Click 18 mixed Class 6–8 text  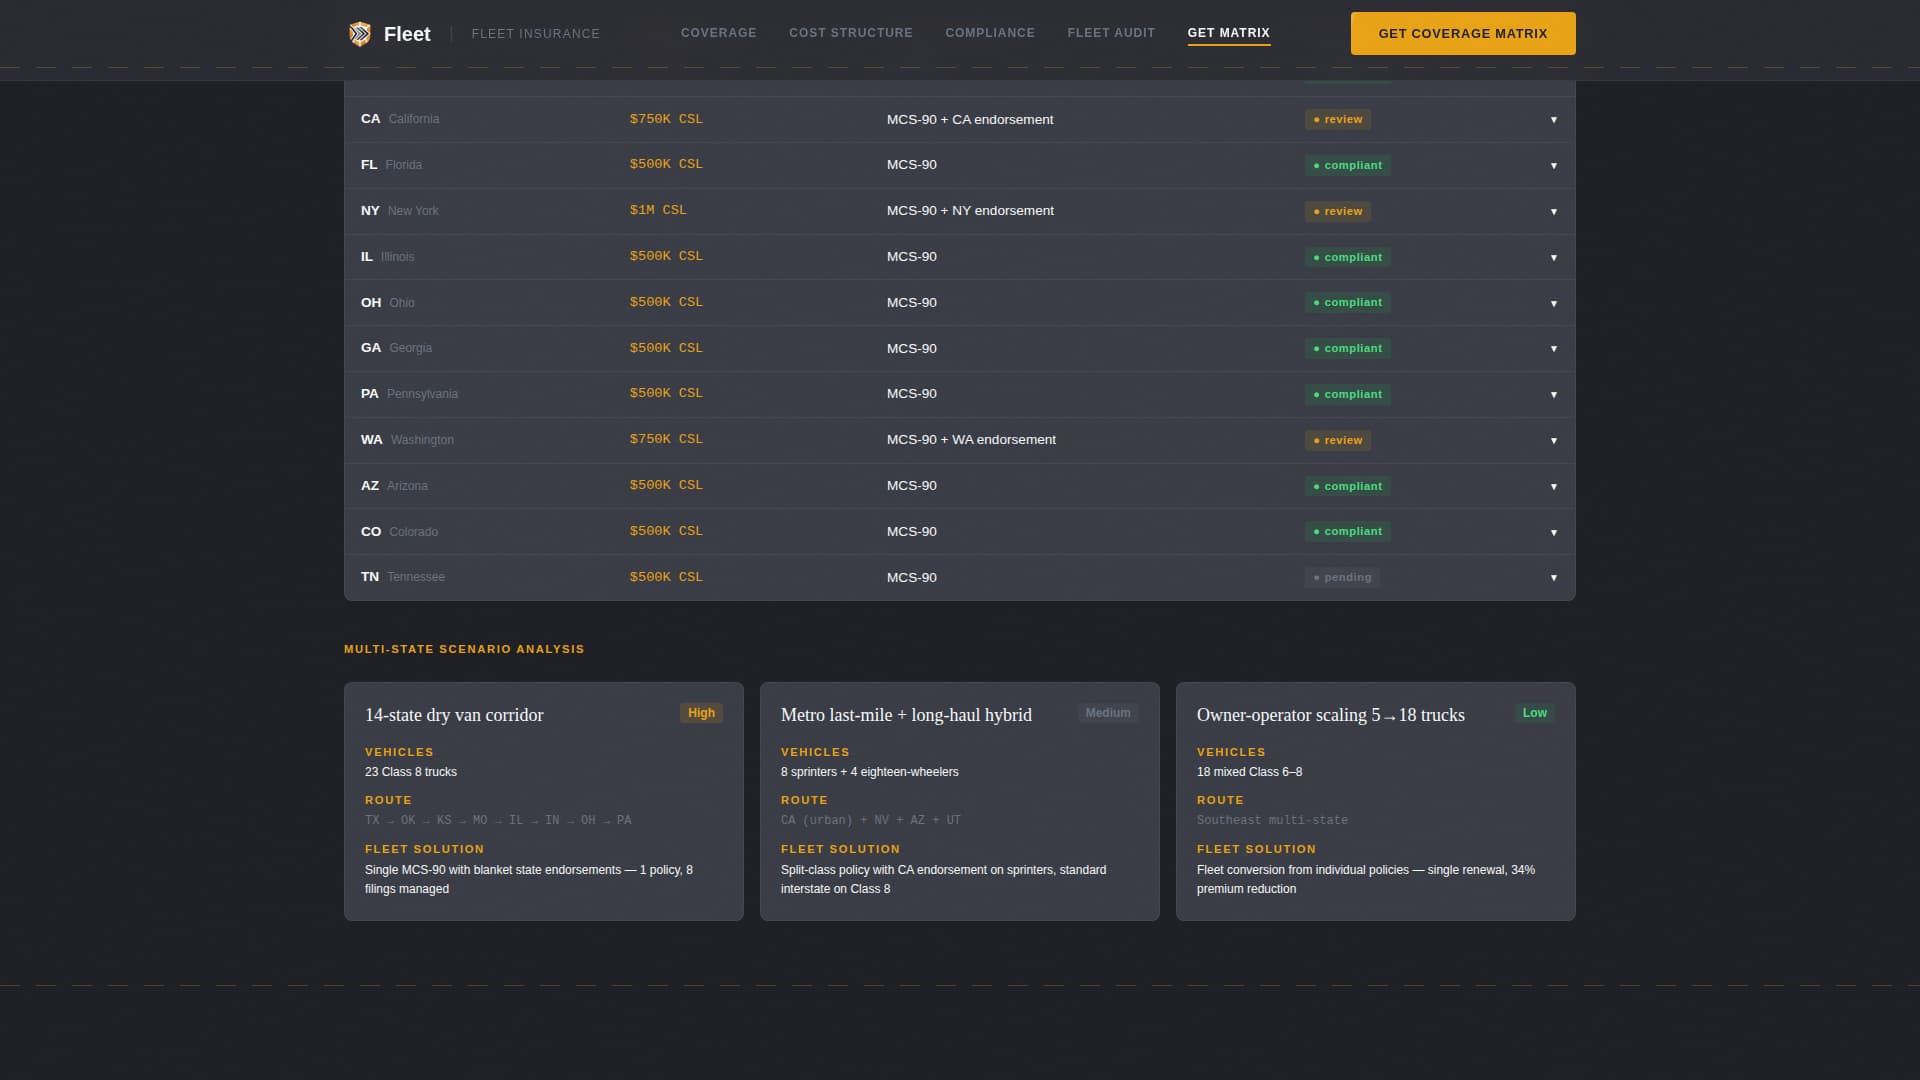[1249, 772]
